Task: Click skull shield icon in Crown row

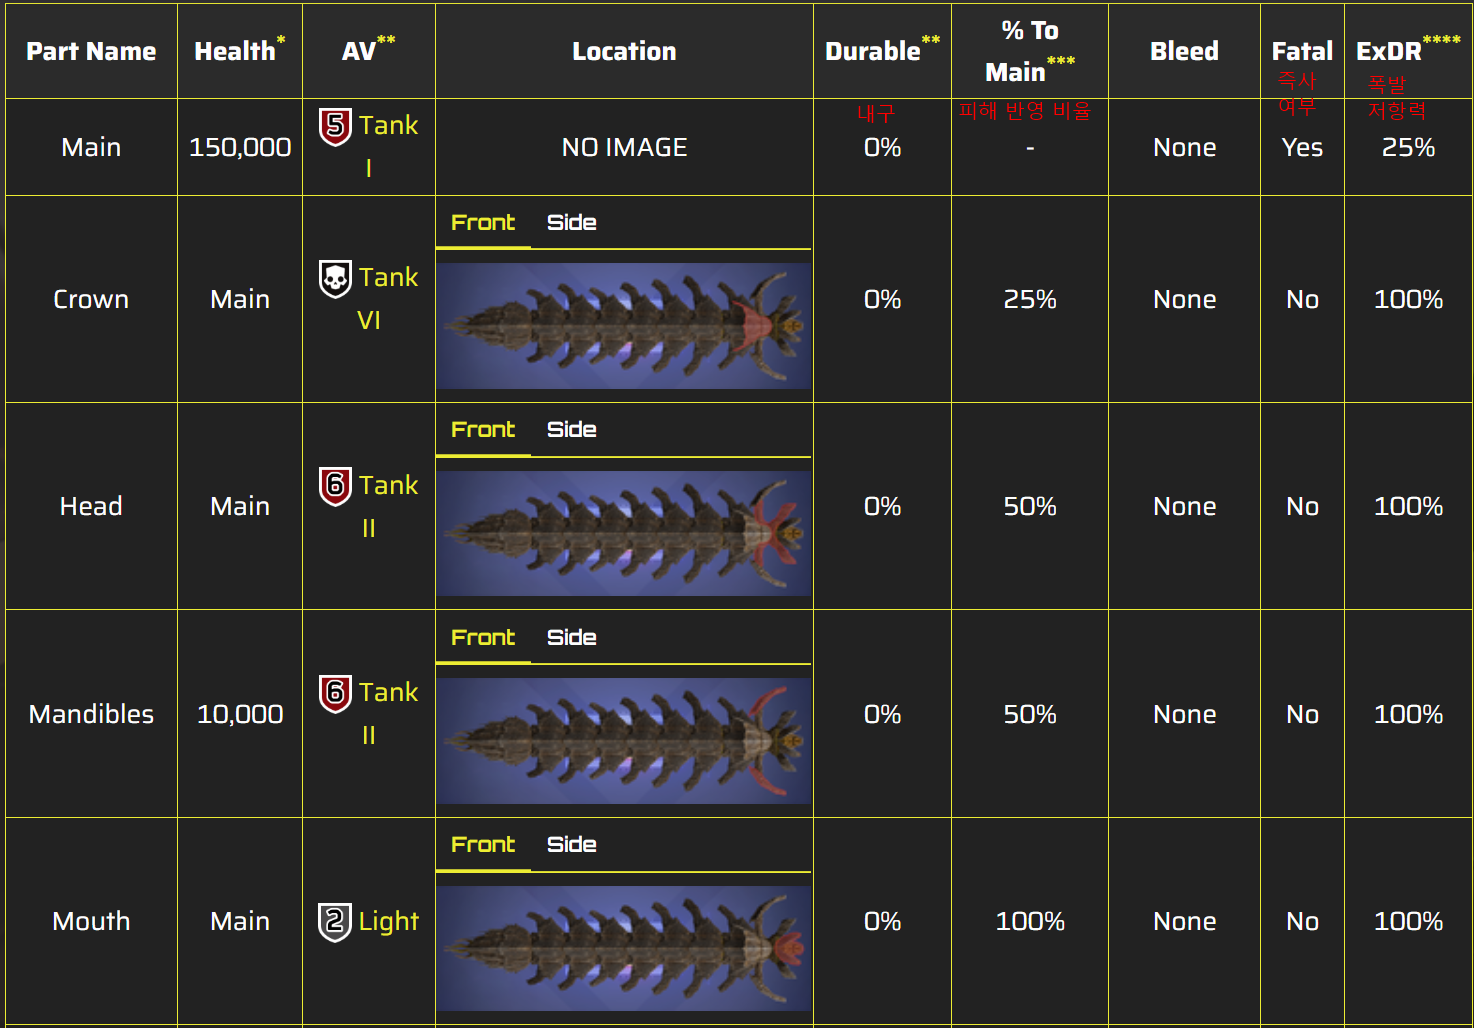Action: click(335, 279)
